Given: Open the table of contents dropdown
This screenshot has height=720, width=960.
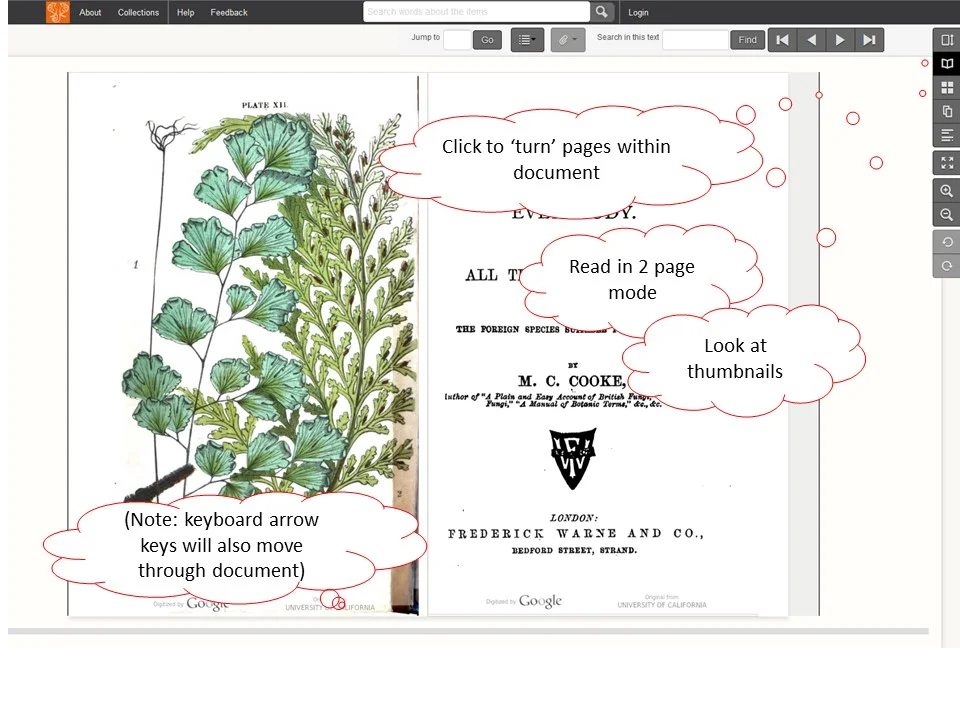Looking at the screenshot, I should tap(527, 40).
